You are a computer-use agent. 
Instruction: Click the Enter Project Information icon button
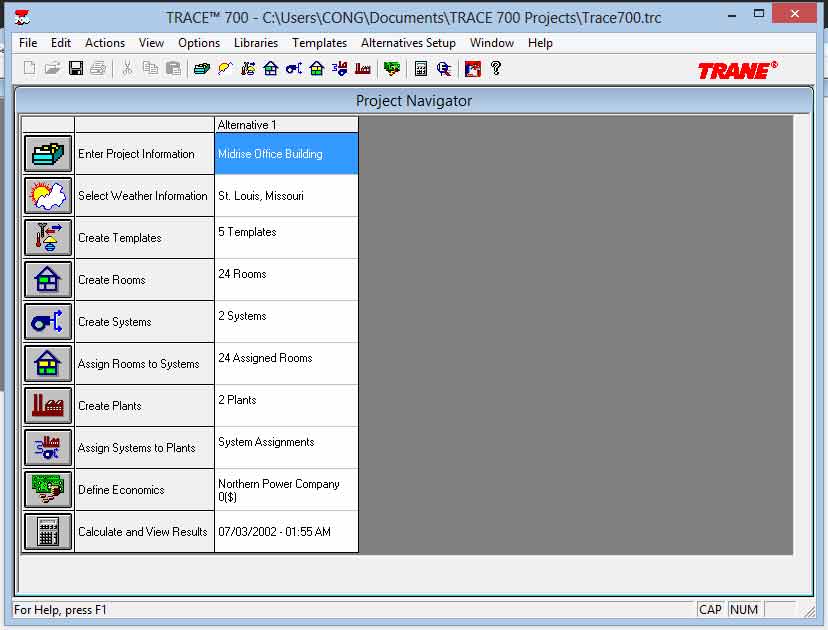click(47, 154)
